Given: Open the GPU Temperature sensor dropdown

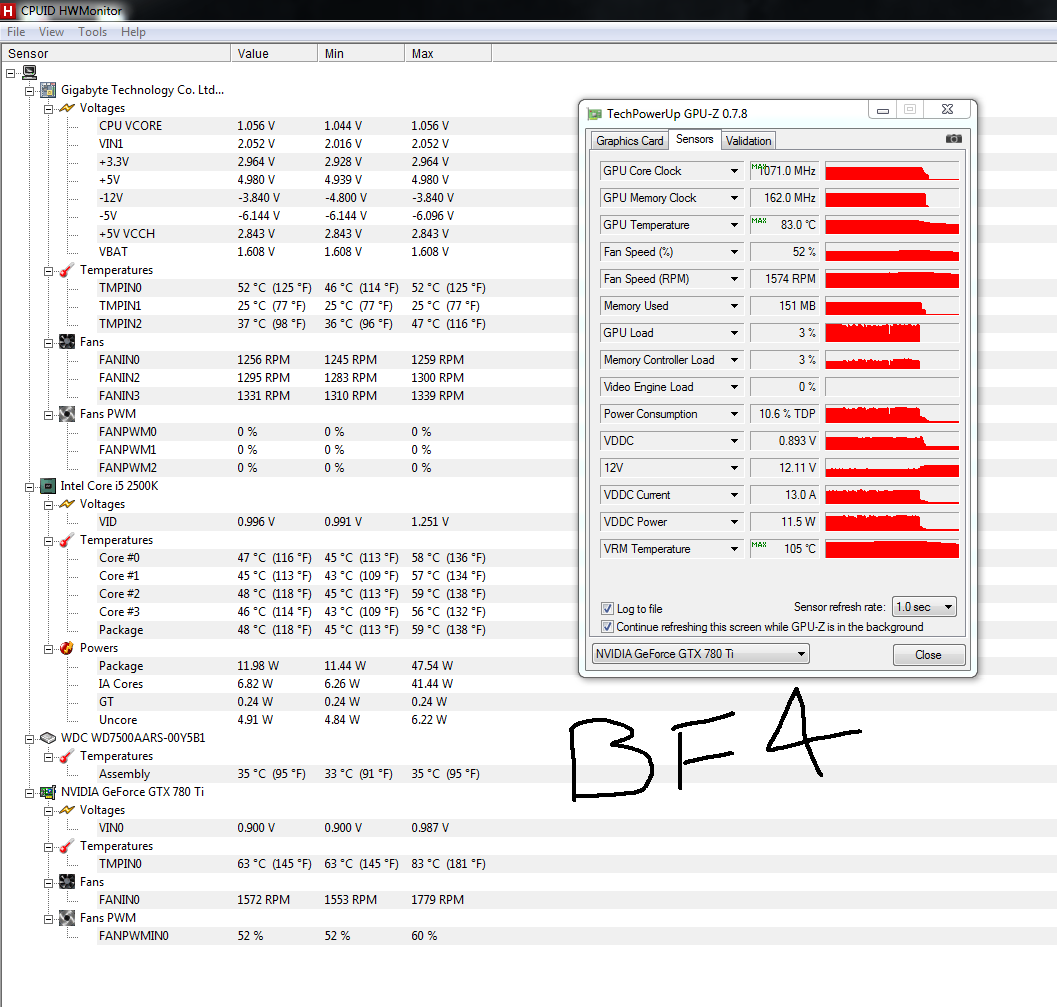Looking at the screenshot, I should [734, 225].
